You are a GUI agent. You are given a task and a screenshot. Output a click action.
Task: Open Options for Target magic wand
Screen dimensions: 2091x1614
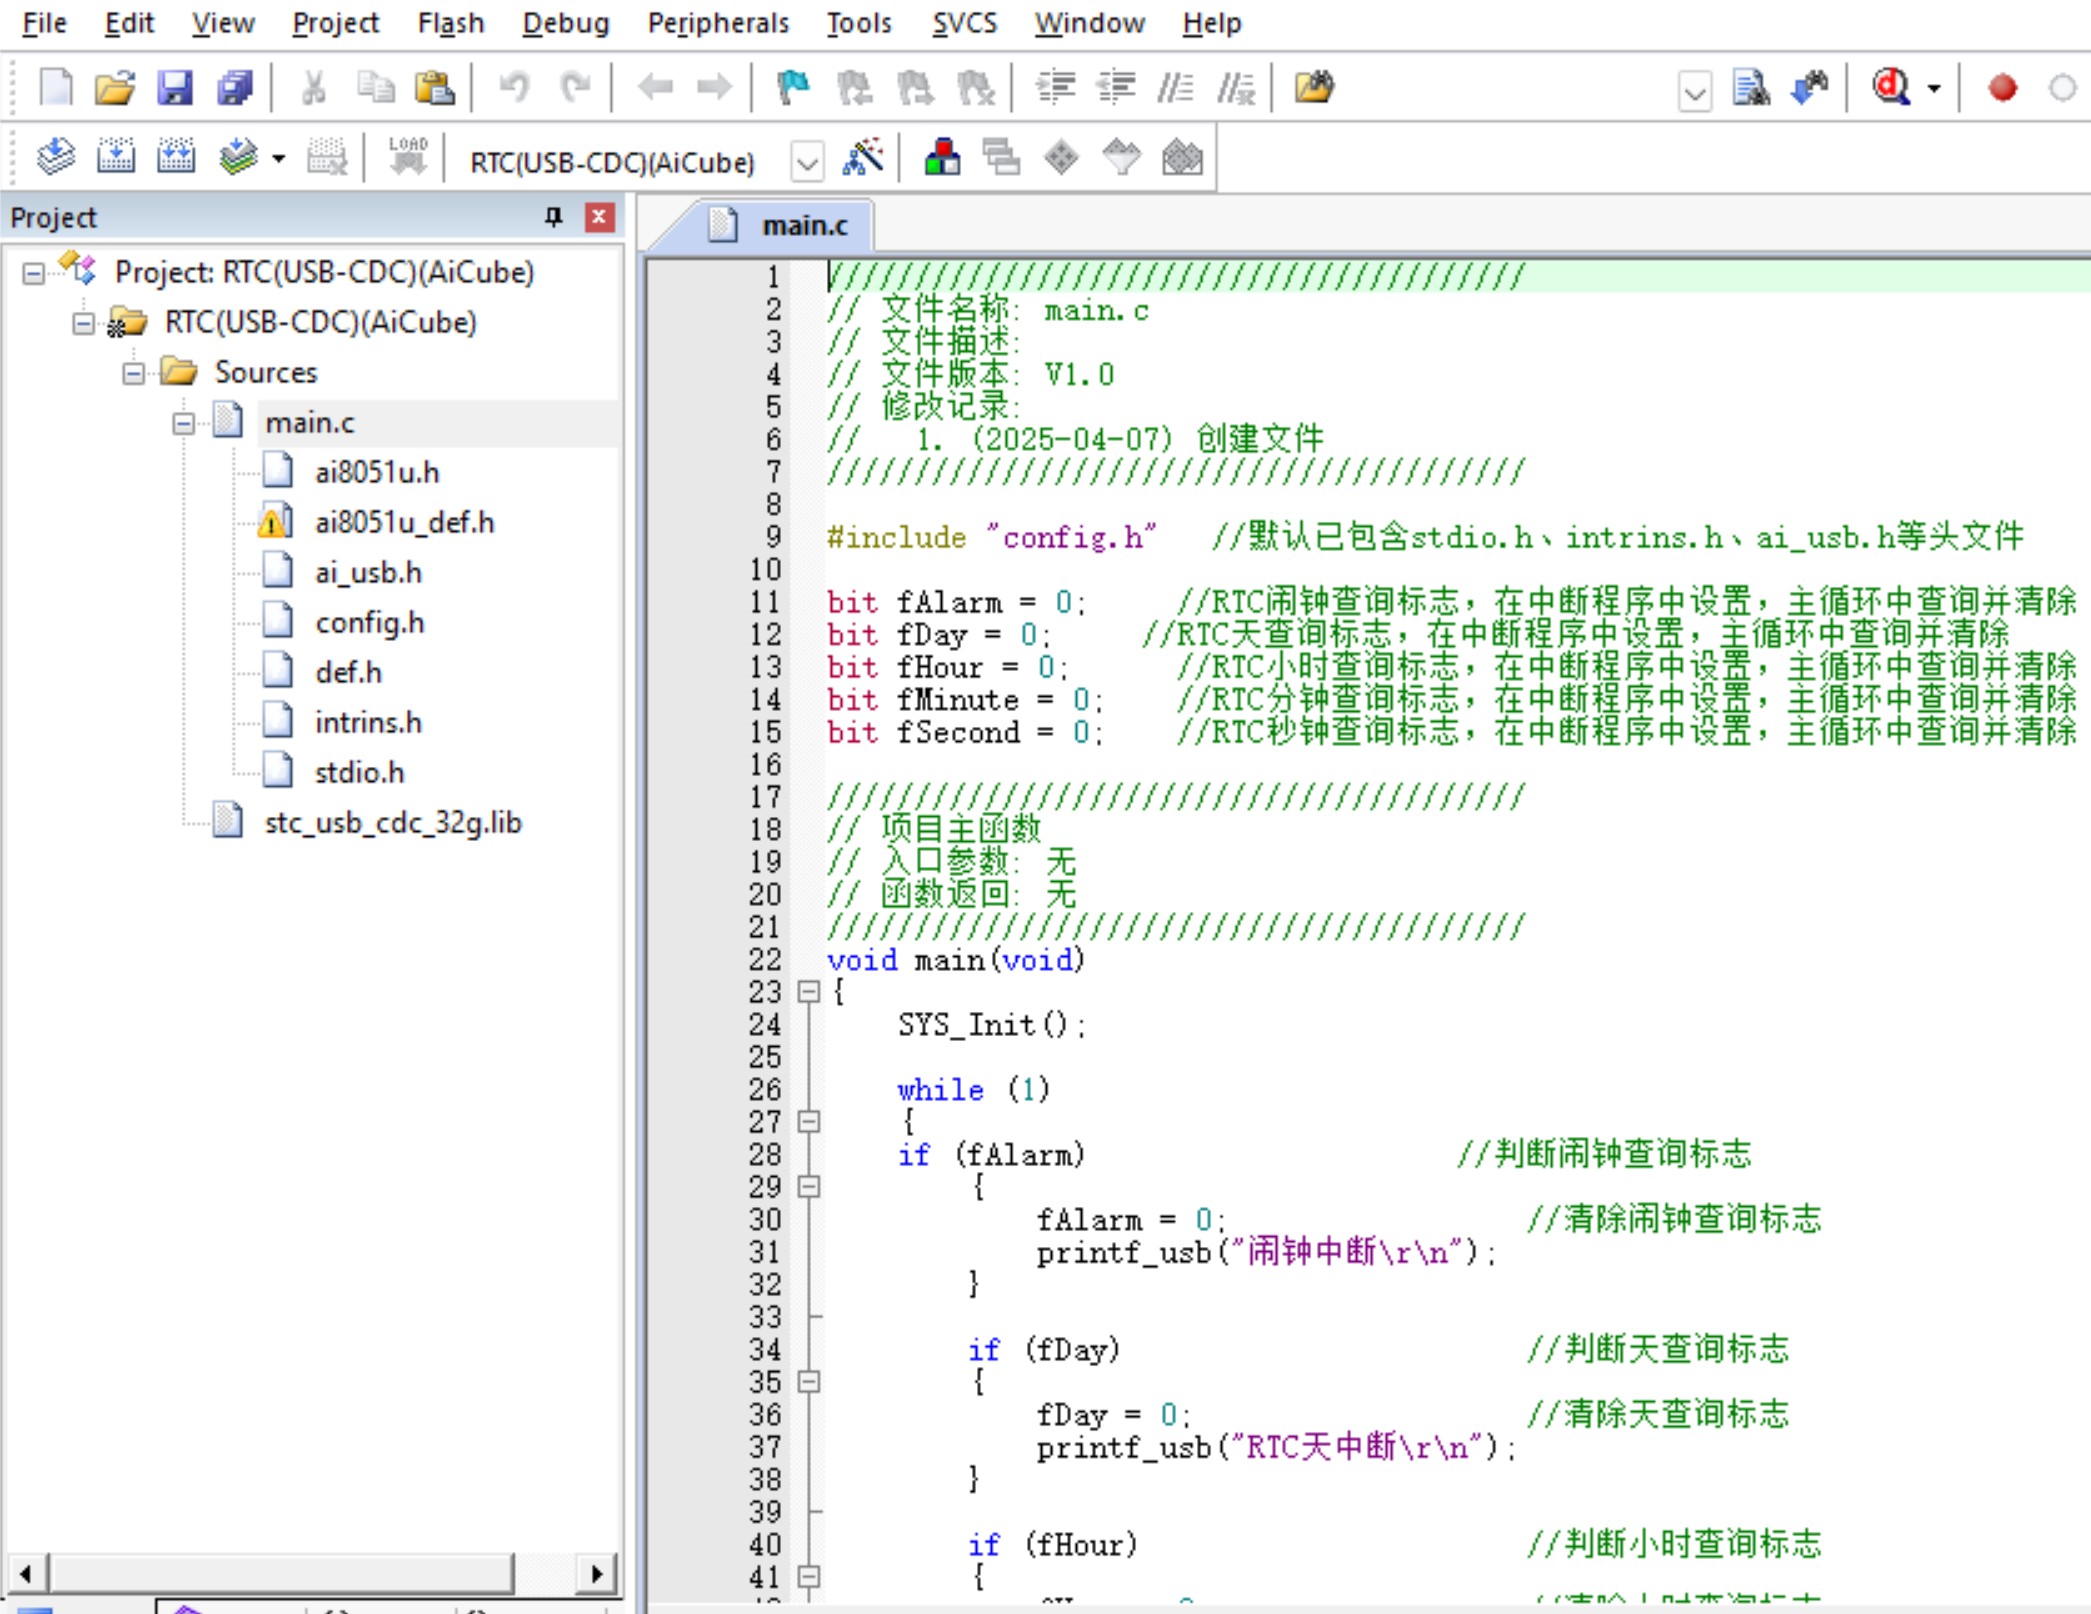tap(863, 157)
